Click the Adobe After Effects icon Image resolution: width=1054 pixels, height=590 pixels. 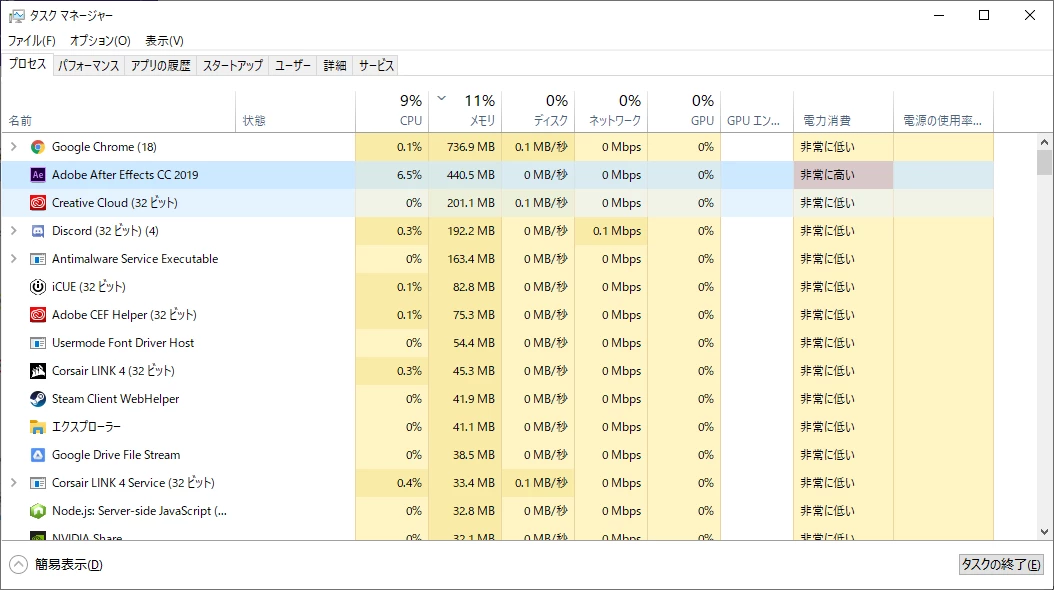click(x=38, y=175)
